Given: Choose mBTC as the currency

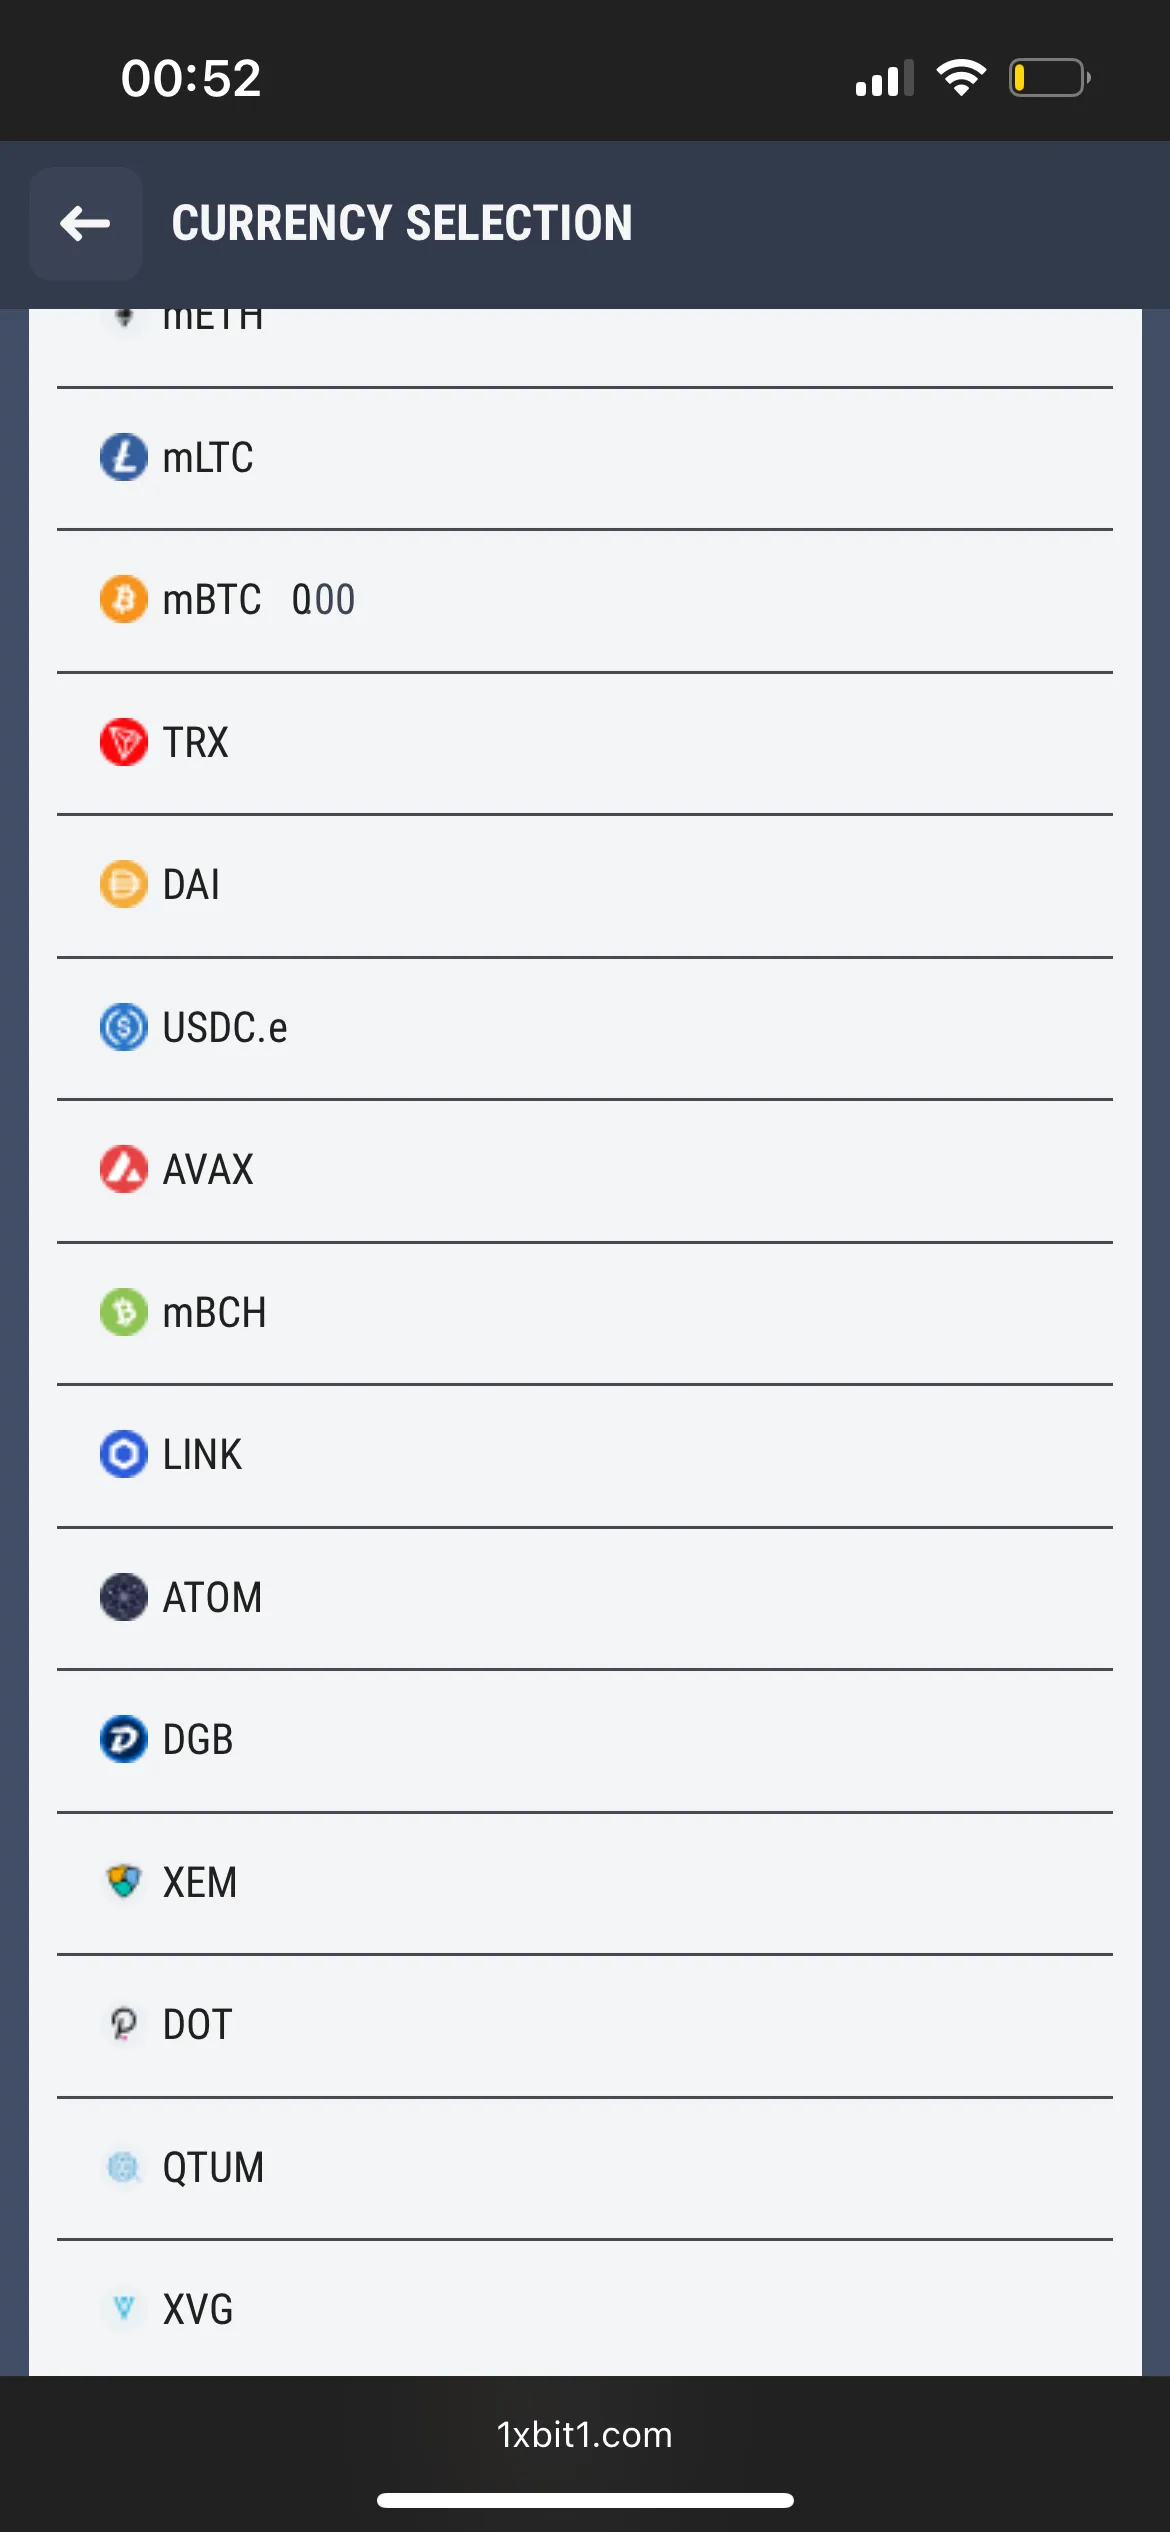Looking at the screenshot, I should pos(212,600).
